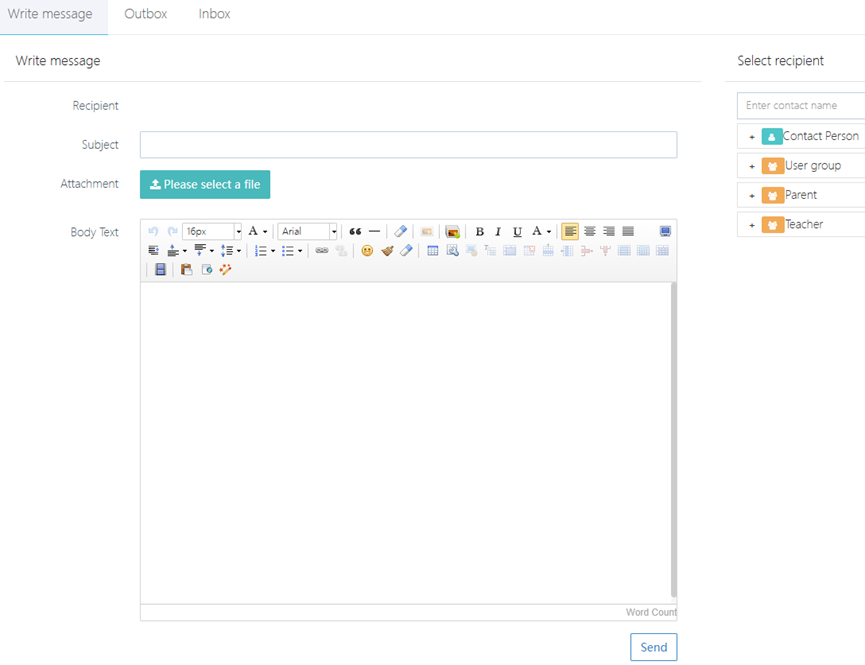Switch to the Outbox tab
The image size is (865, 665).
(146, 15)
